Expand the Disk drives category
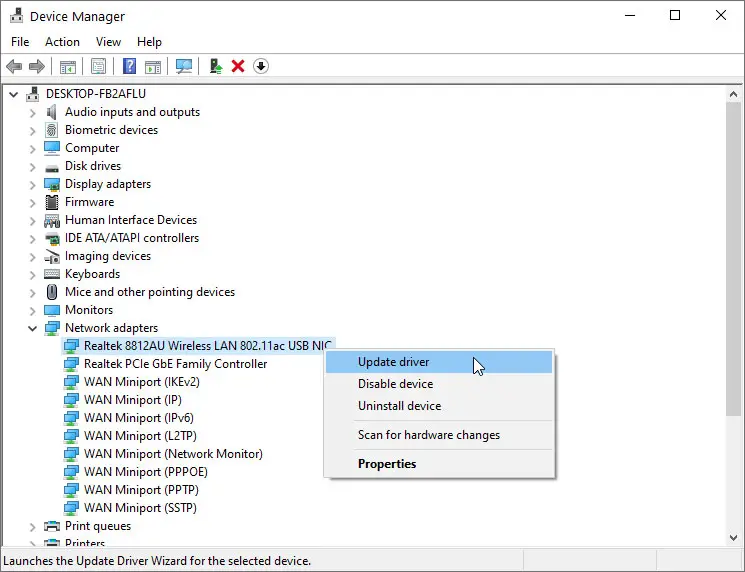This screenshot has width=745, height=572. 32,167
